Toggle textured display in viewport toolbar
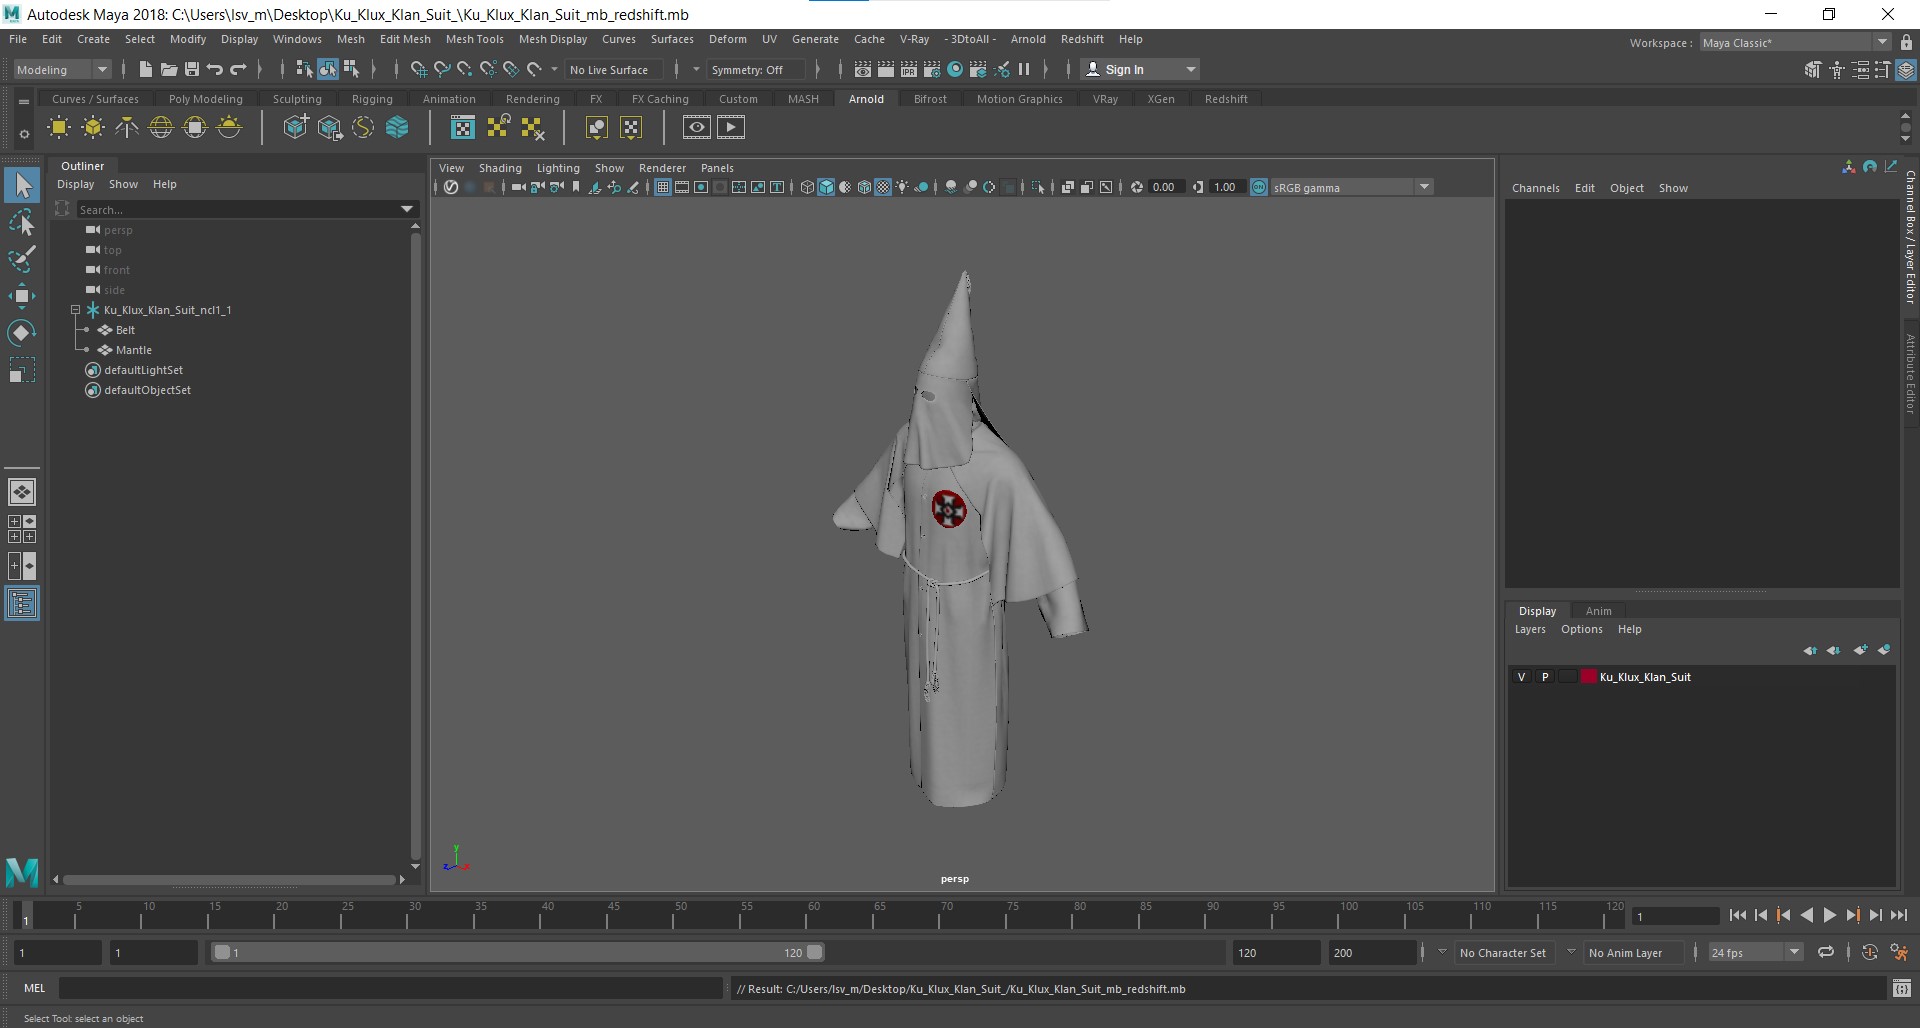Screen dimensions: 1920x1028 (x=883, y=187)
